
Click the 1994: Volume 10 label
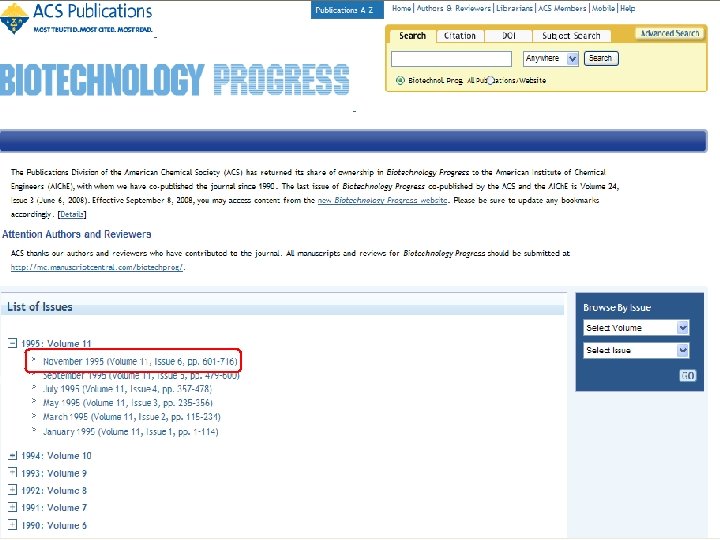(x=56, y=456)
